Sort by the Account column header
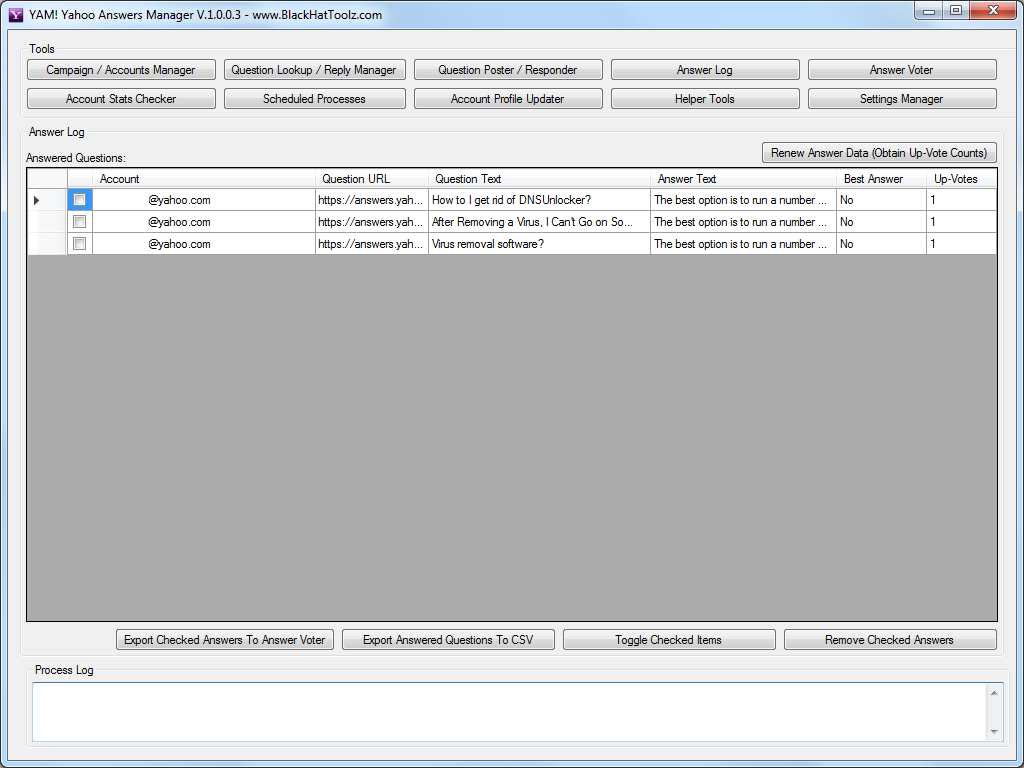 pyautogui.click(x=204, y=179)
